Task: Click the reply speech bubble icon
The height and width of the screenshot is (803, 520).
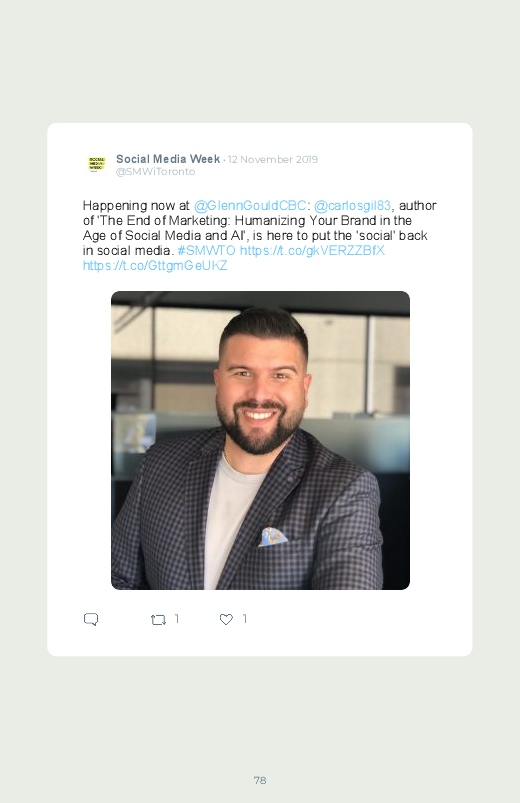Action: coord(91,620)
